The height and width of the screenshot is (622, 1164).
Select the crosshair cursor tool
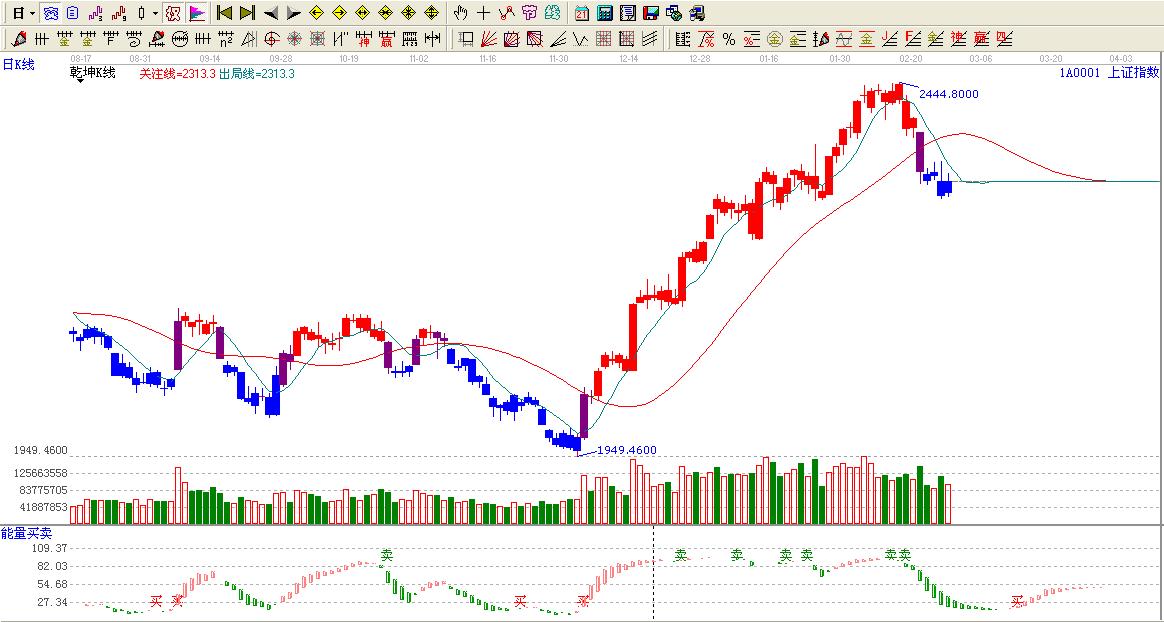[483, 13]
